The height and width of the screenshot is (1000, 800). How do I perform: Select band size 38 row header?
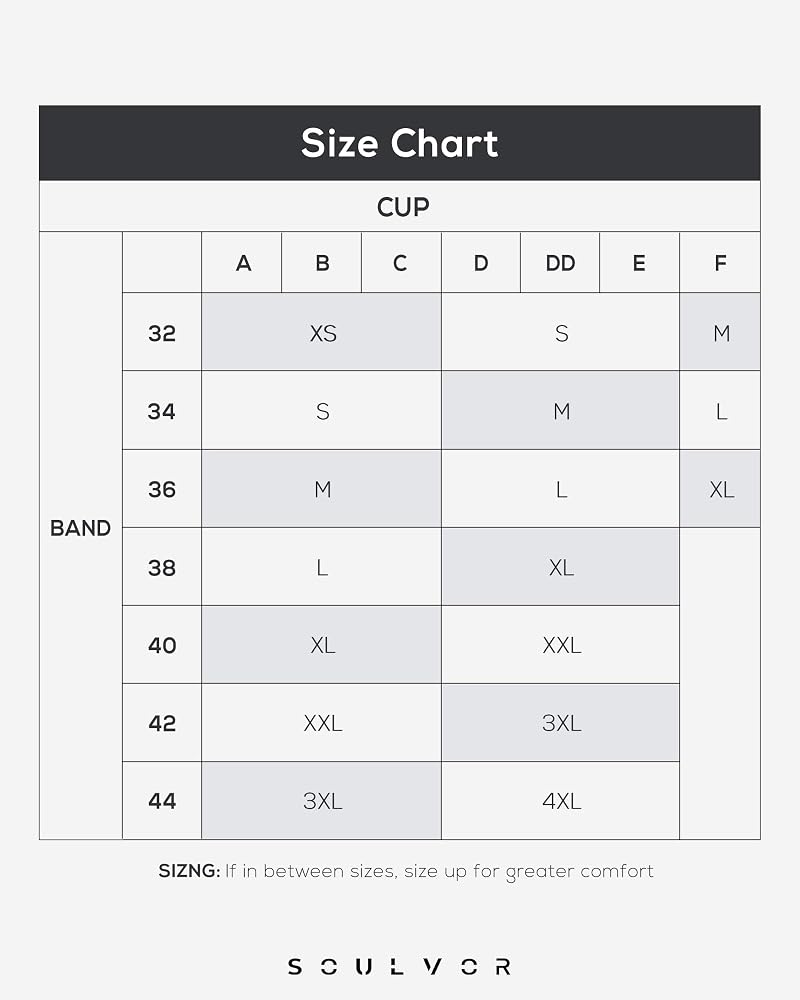point(162,567)
